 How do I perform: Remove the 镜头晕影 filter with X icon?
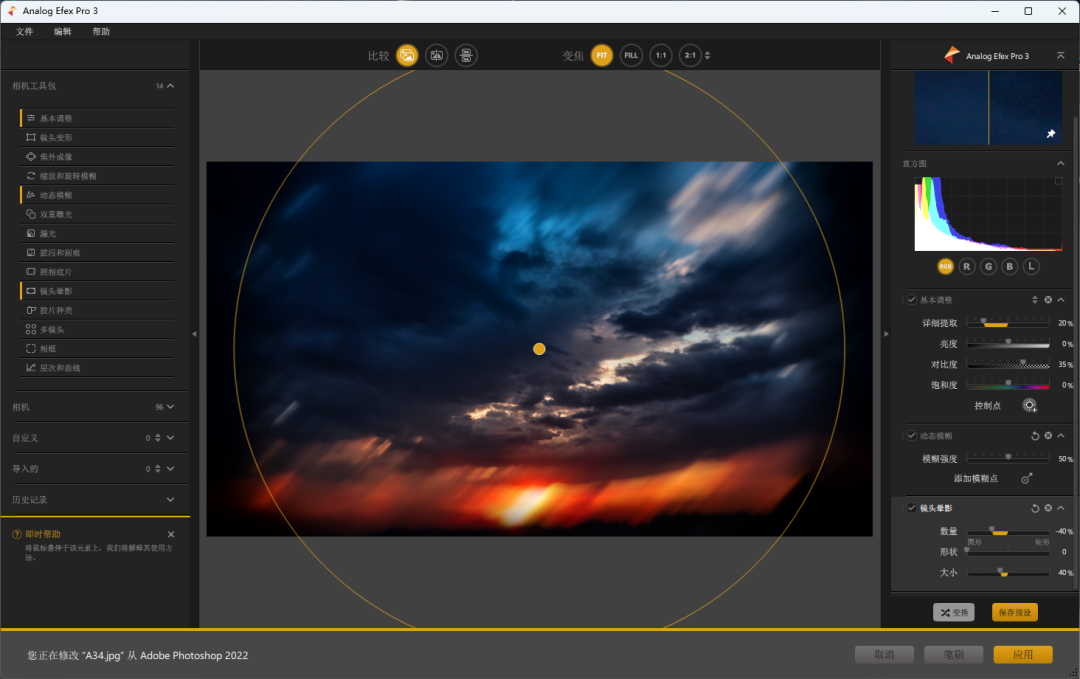[x=1048, y=508]
